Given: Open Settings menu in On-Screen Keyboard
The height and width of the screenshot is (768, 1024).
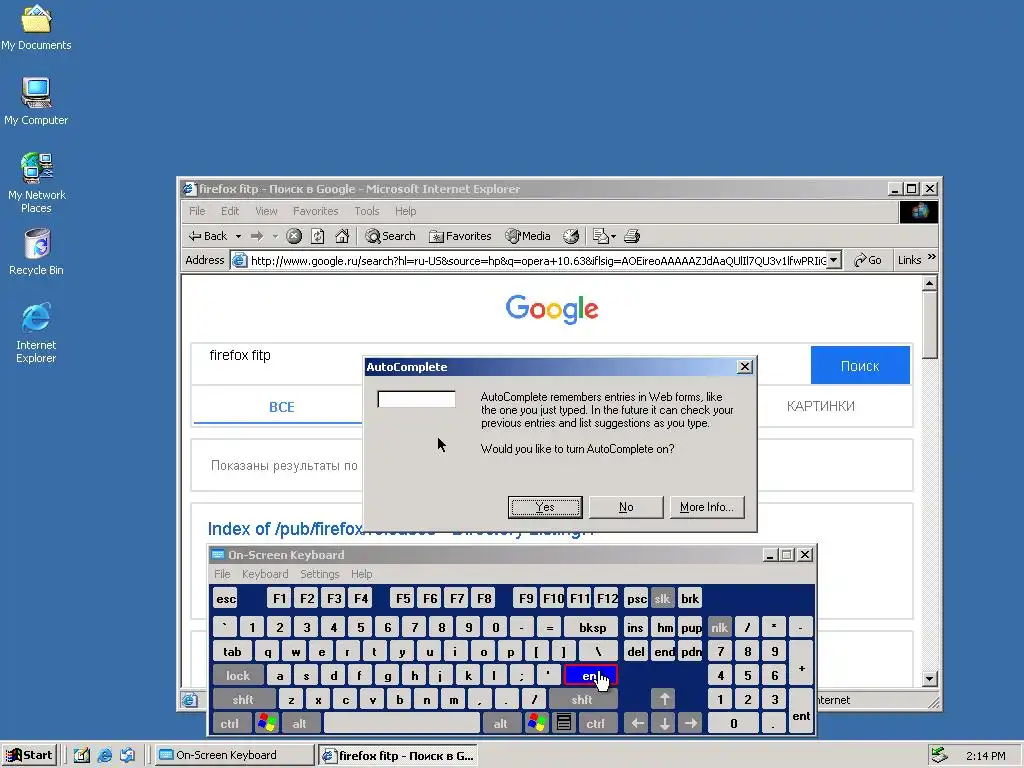Looking at the screenshot, I should pyautogui.click(x=319, y=574).
